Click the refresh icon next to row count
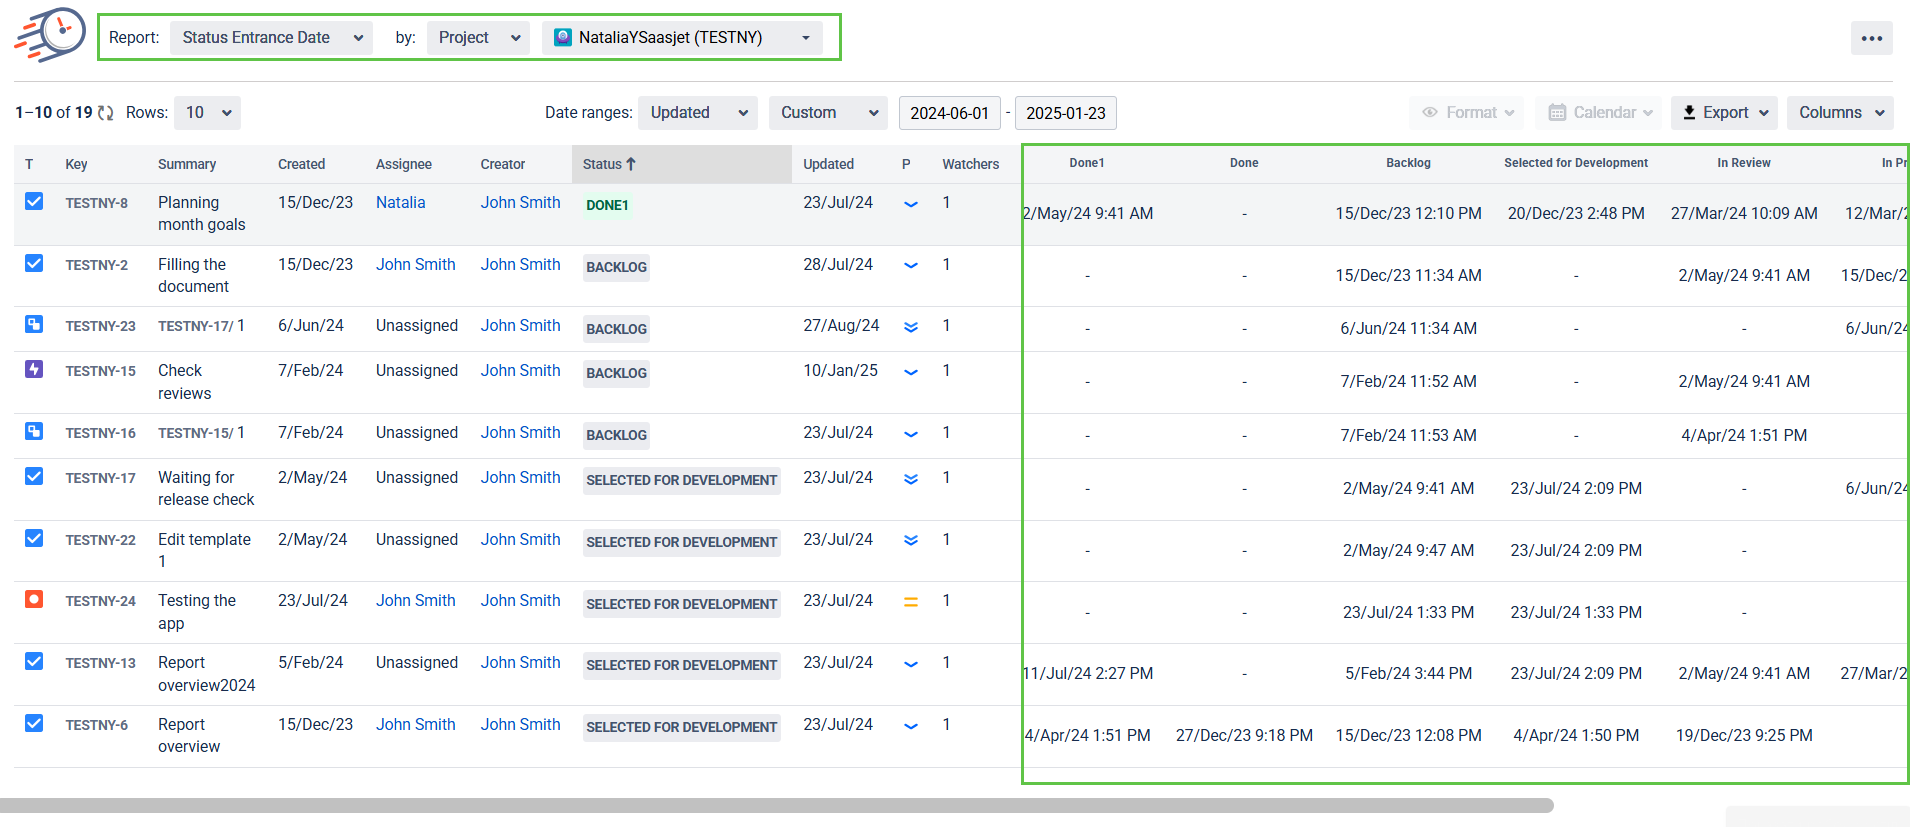This screenshot has height=827, width=1910. [105, 113]
